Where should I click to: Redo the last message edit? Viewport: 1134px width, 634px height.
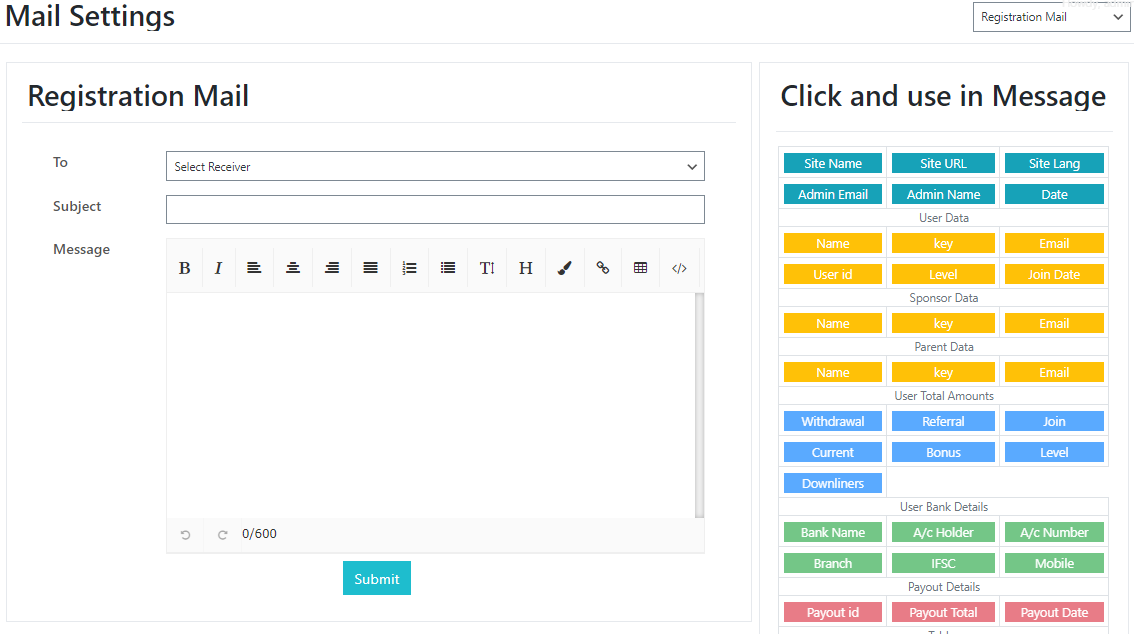coord(222,534)
